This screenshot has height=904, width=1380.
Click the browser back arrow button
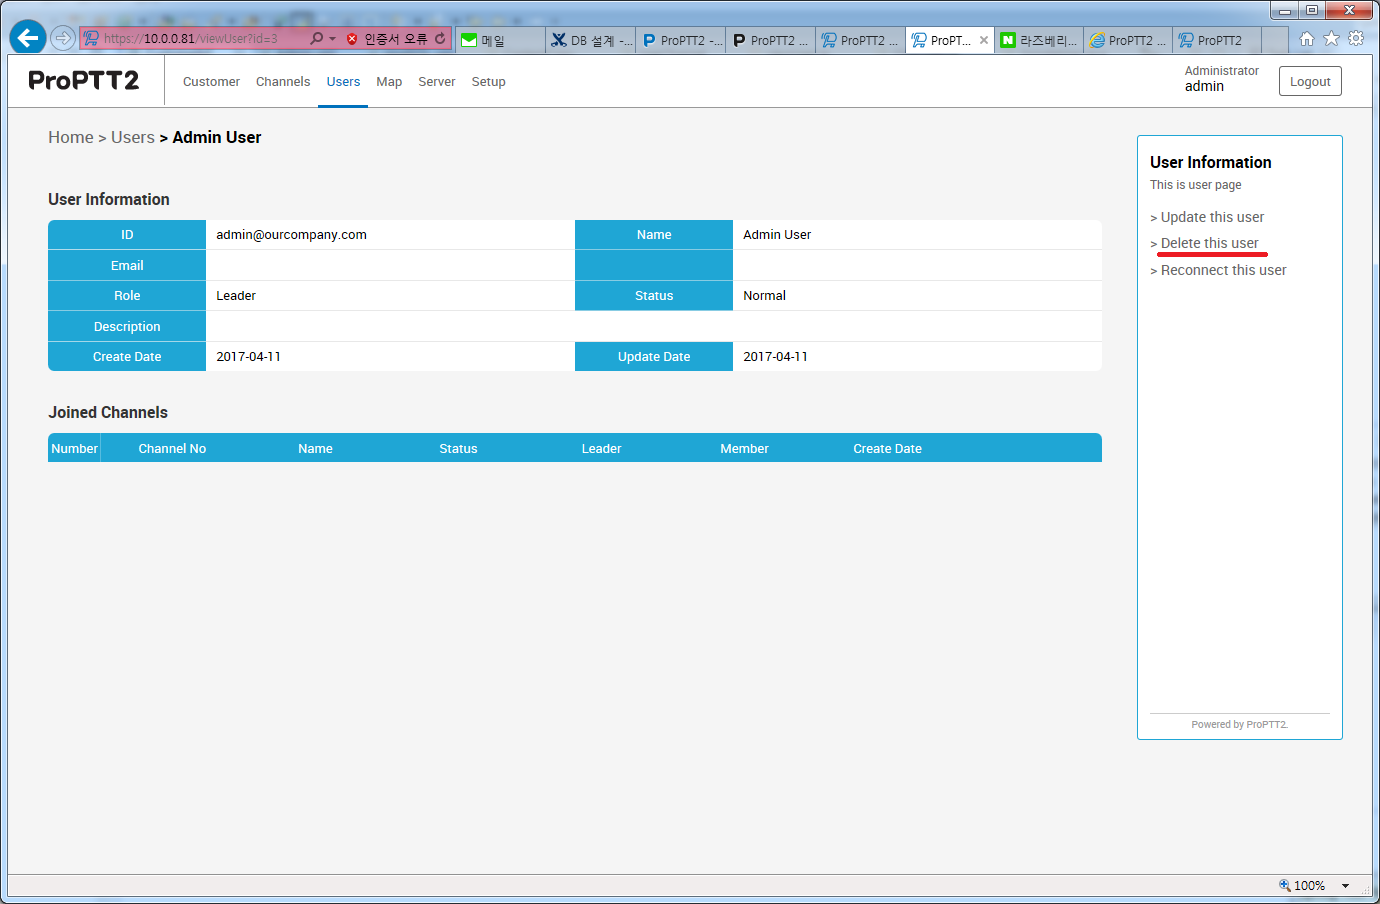[x=28, y=38]
